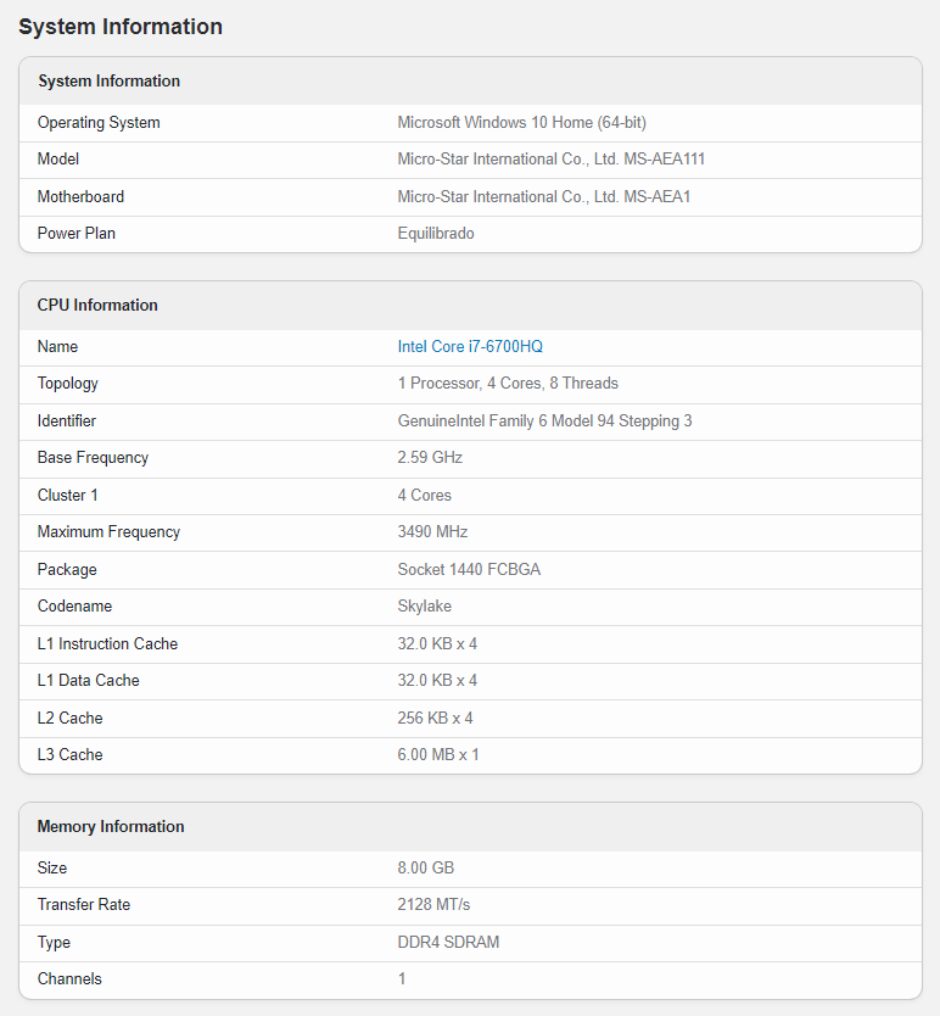Select the '3490 MHz' maximum frequency value
The image size is (940, 1016).
(x=432, y=532)
